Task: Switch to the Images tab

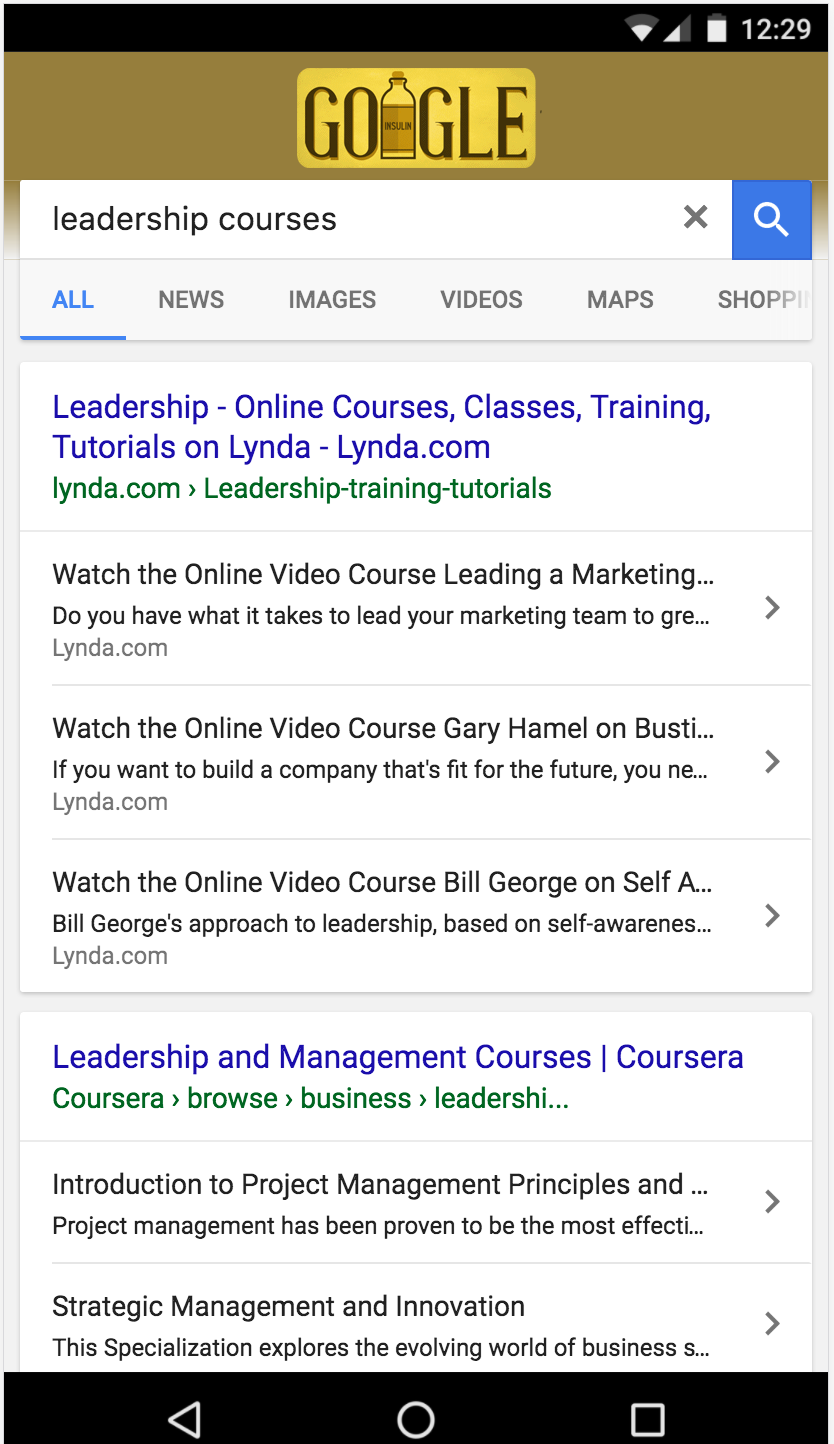Action: click(x=332, y=300)
